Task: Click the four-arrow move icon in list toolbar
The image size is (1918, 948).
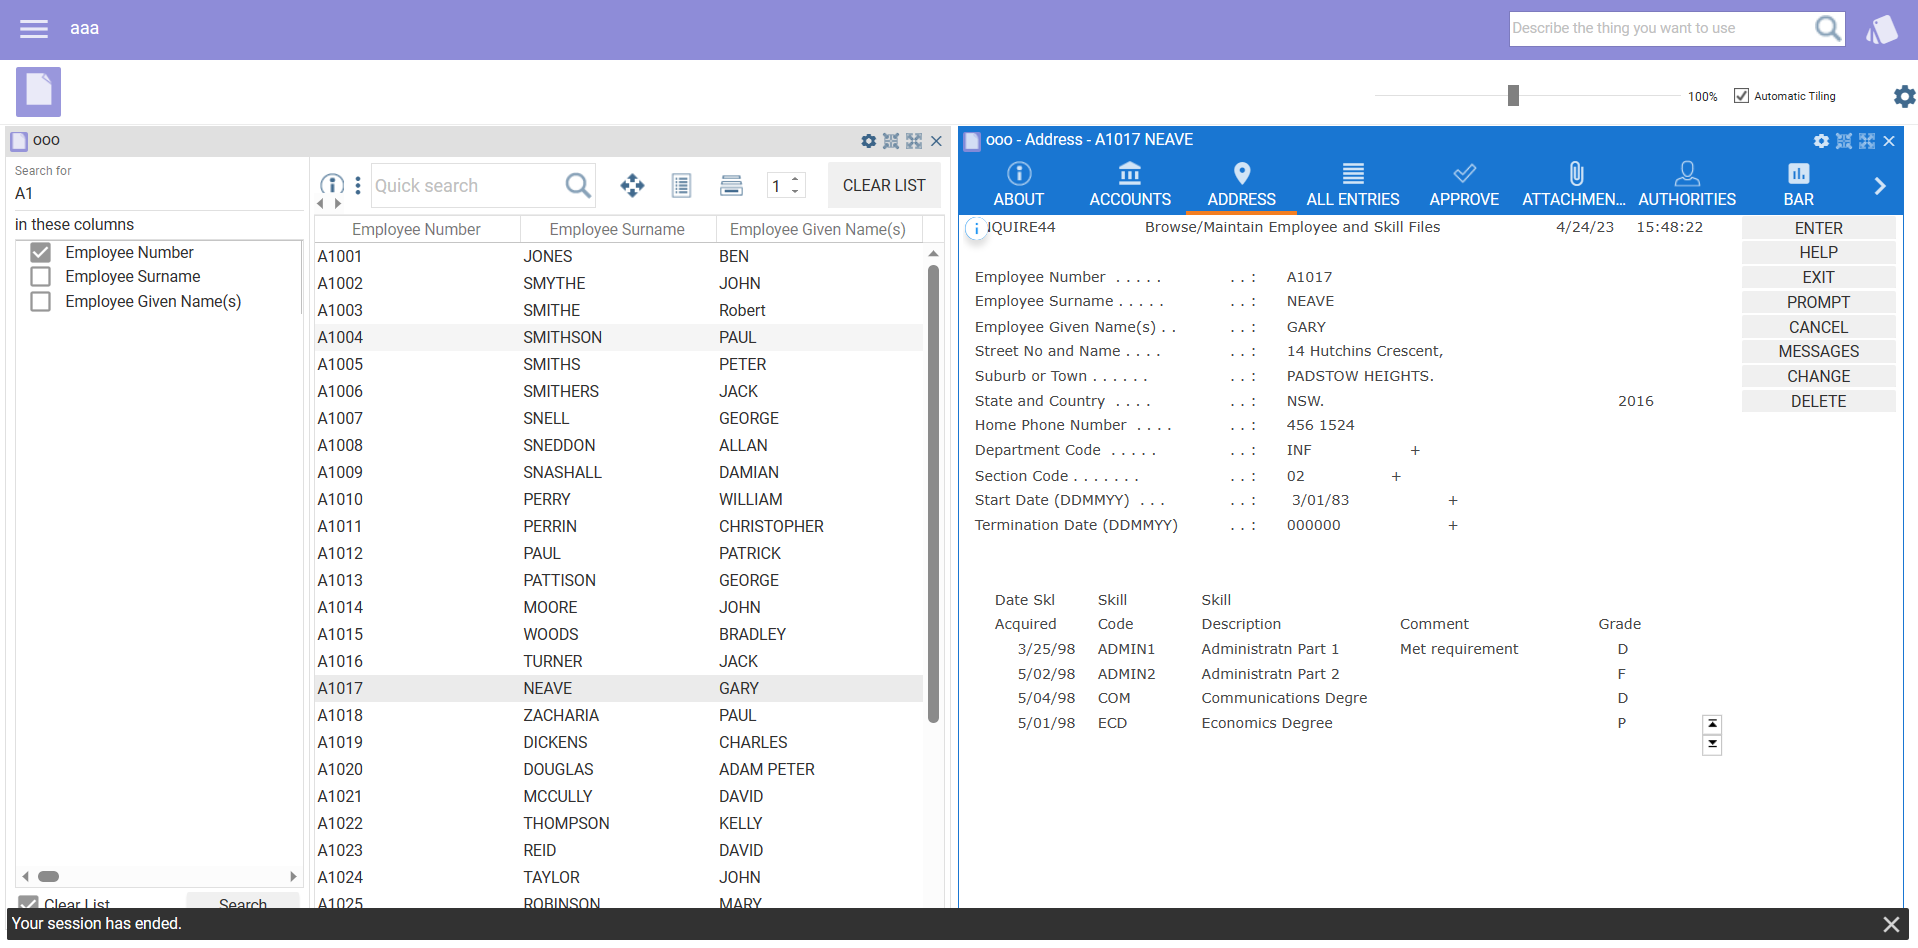Action: click(632, 185)
